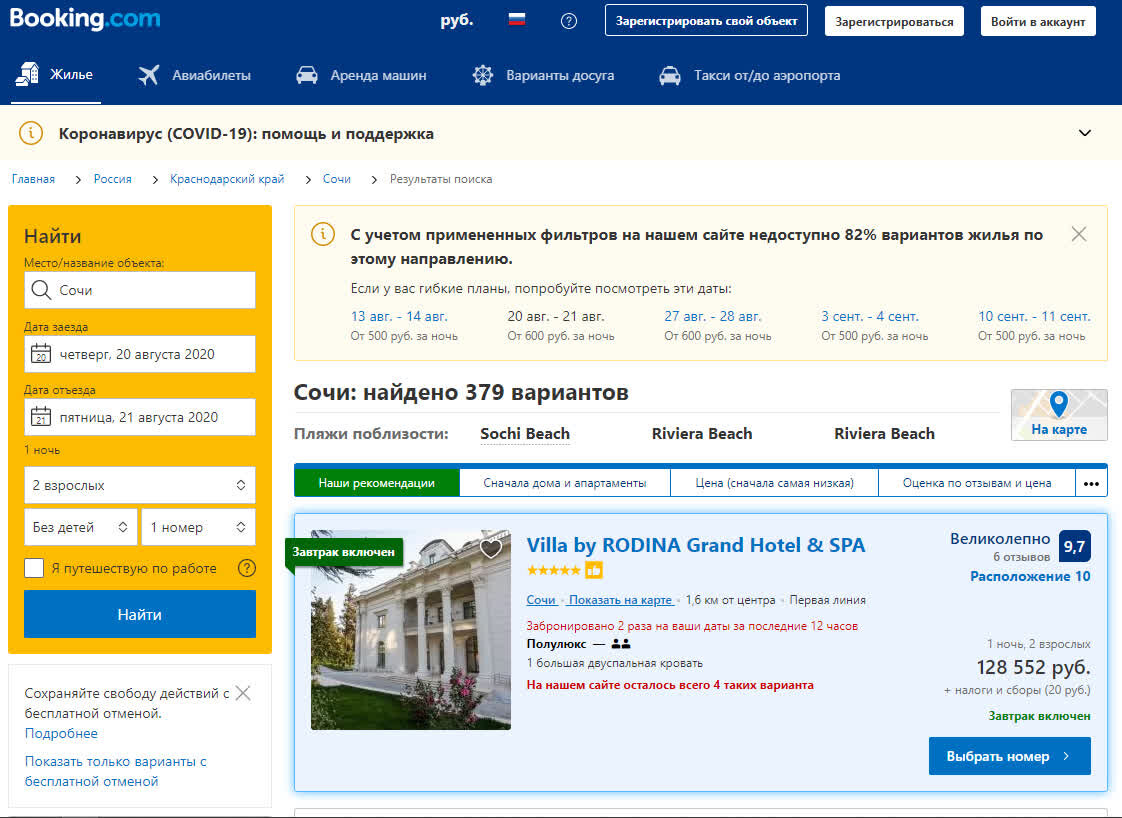Open the Аренда машин tab

click(361, 75)
